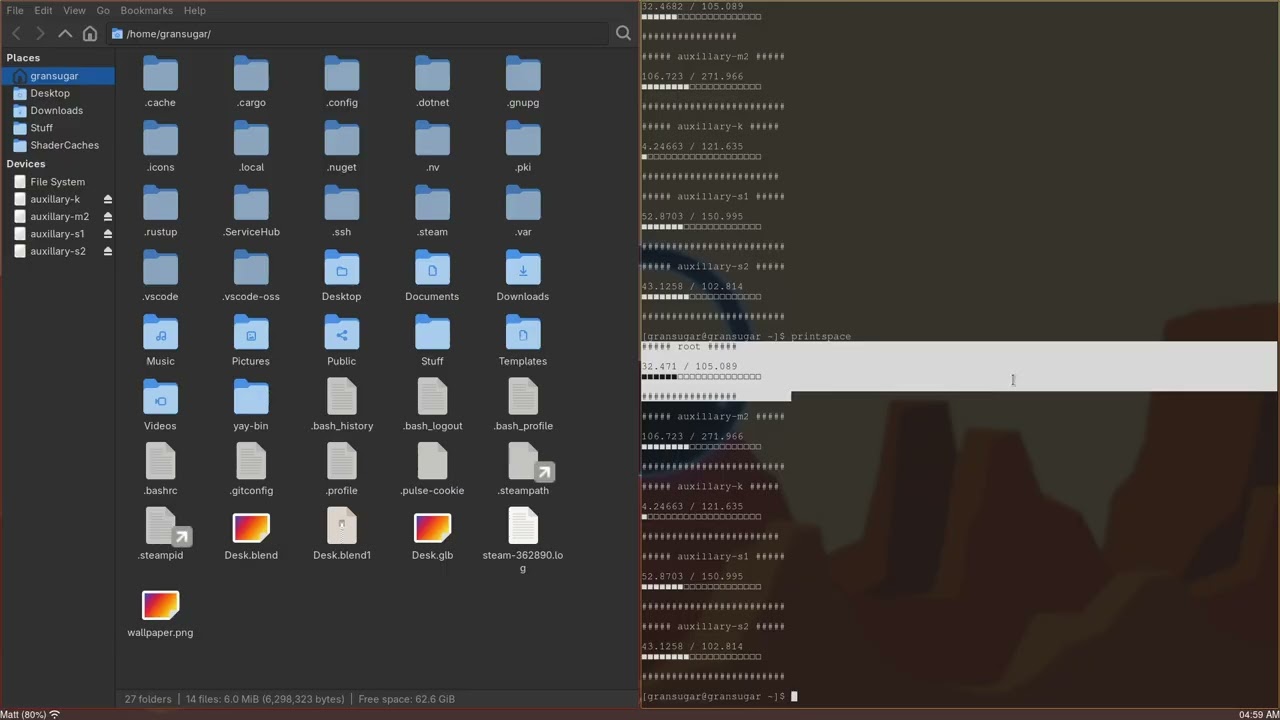Select the .gnupg folder icon
The image size is (1280, 720).
[x=523, y=75]
